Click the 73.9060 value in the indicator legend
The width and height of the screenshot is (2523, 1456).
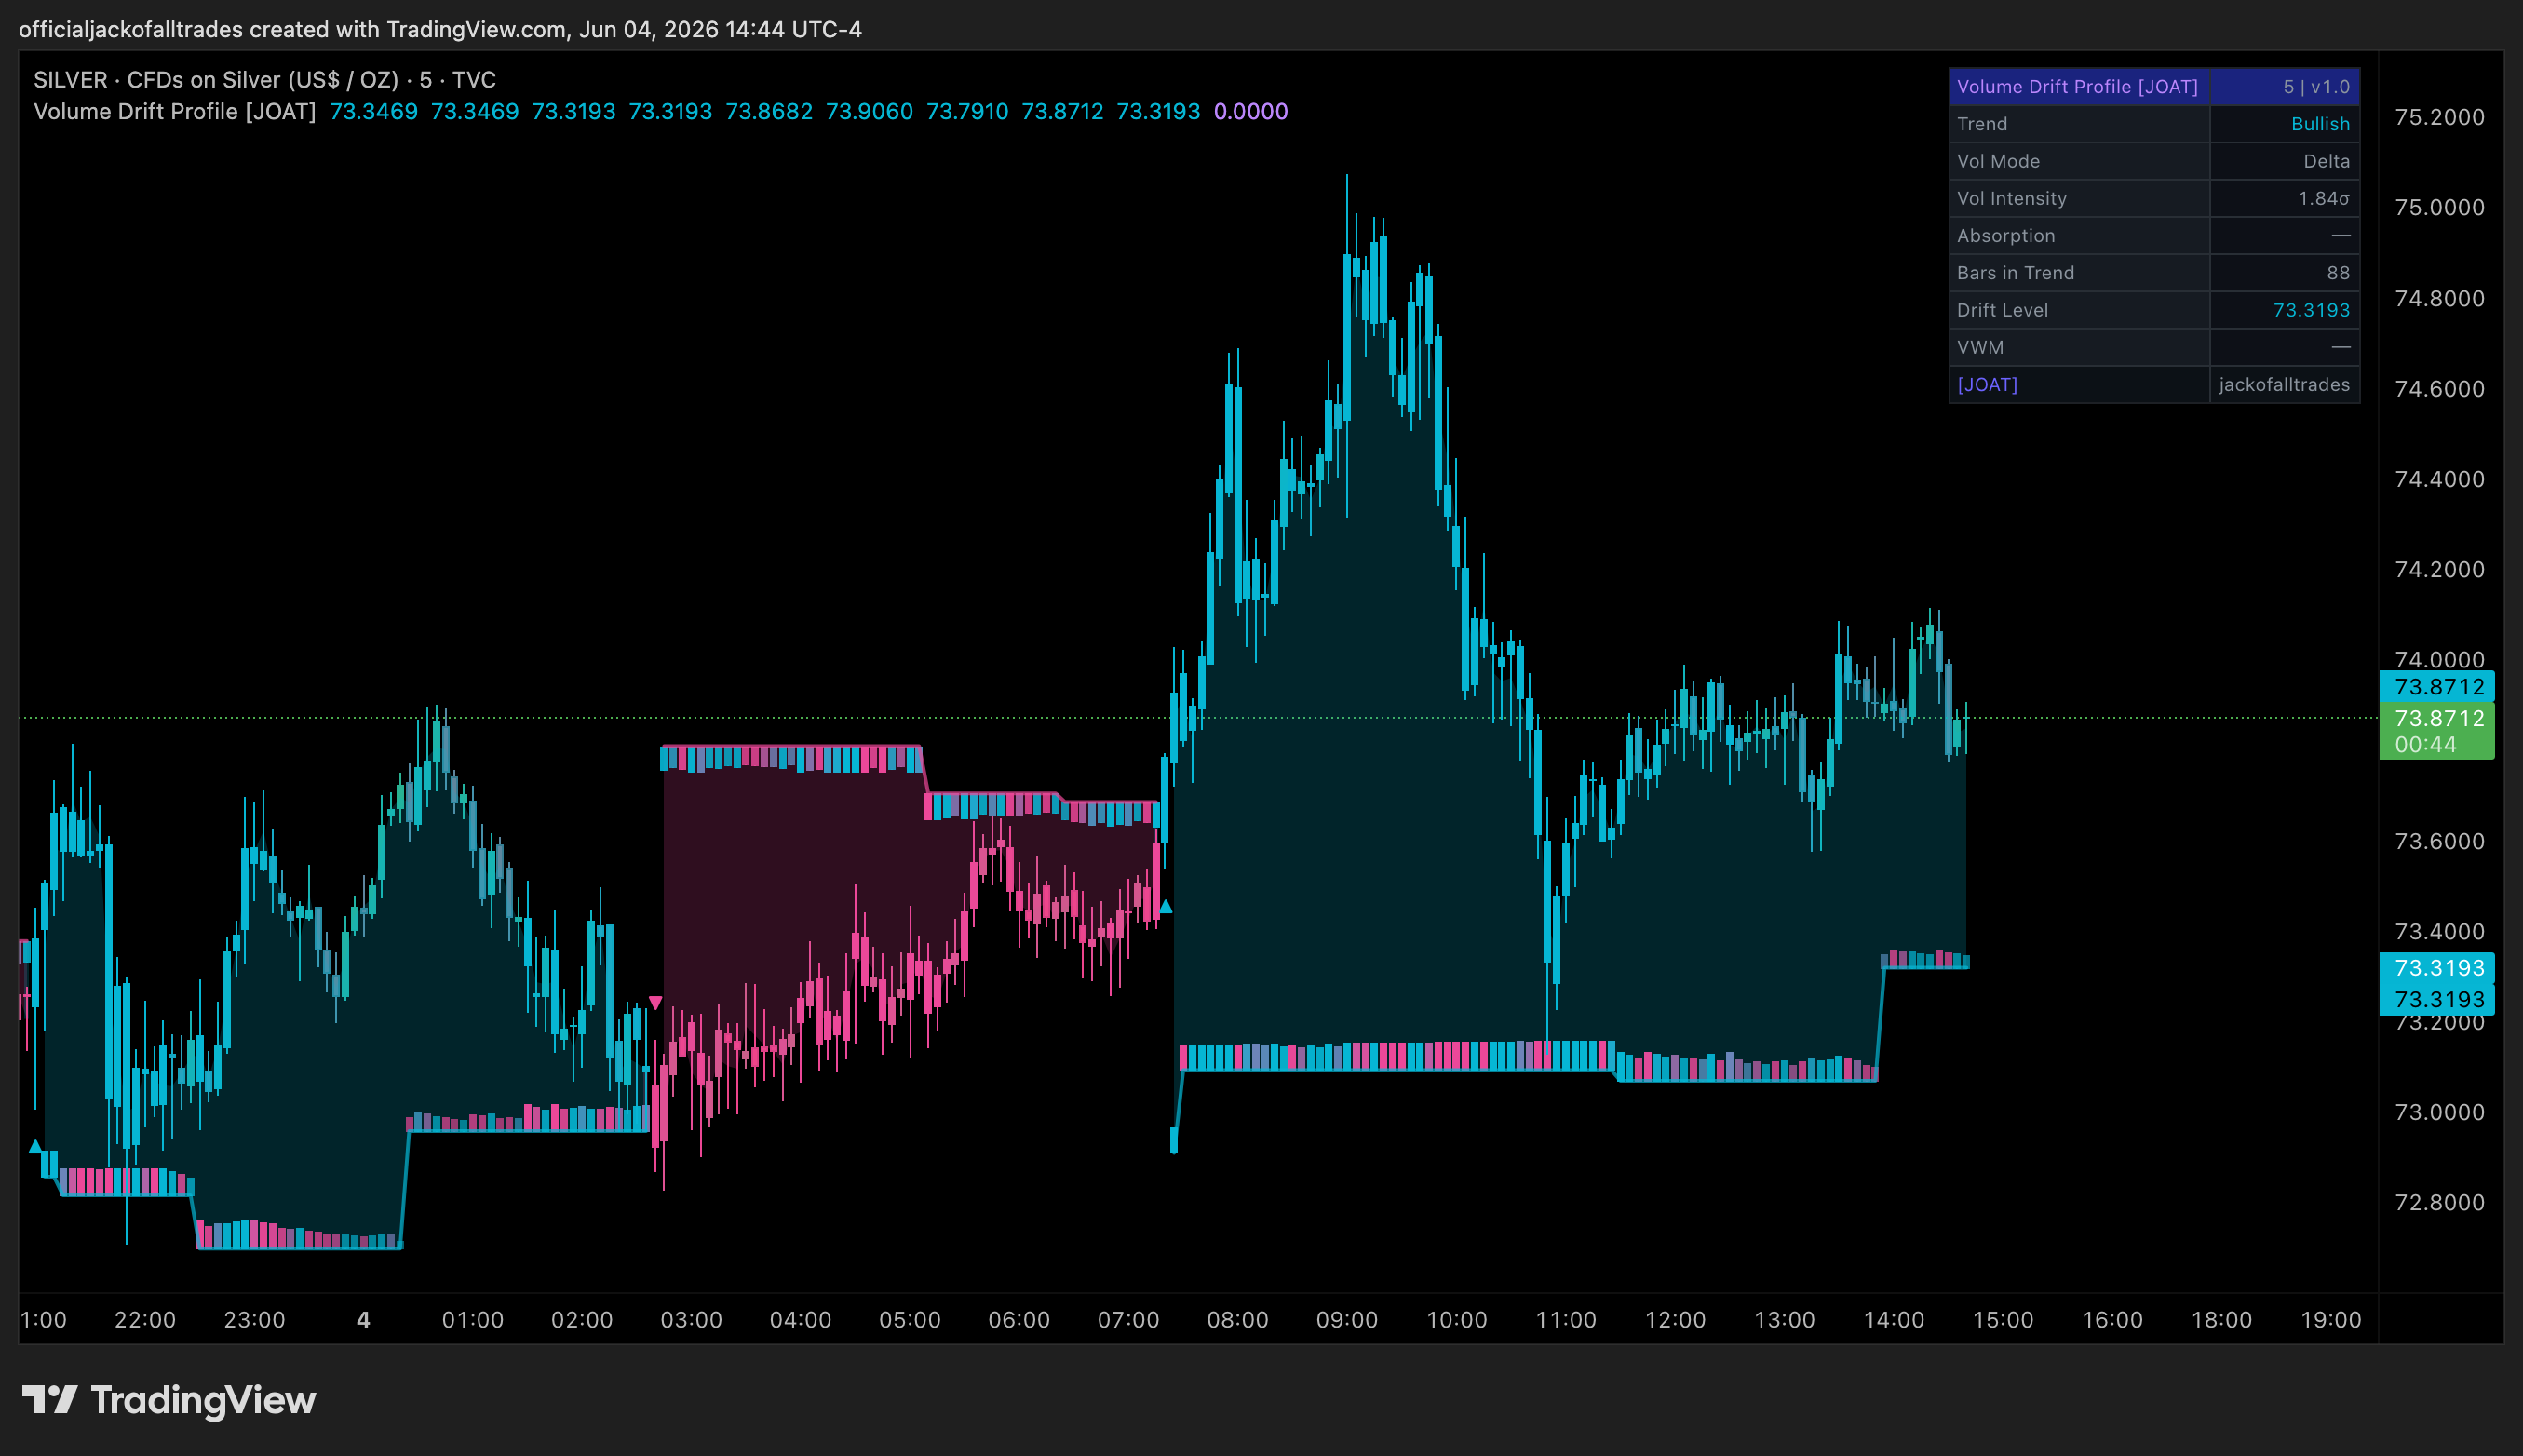pyautogui.click(x=869, y=111)
